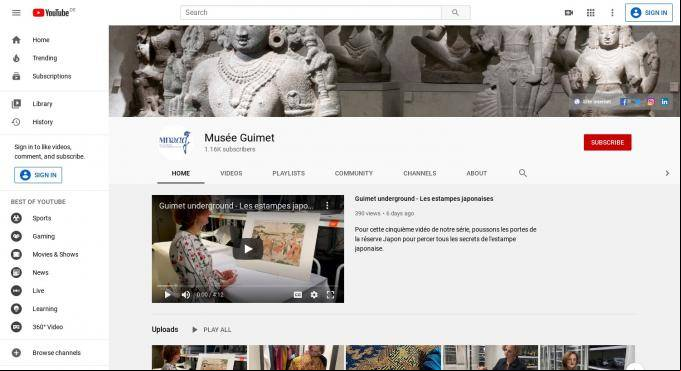Click the Subscriptions icon in sidebar

[17, 76]
